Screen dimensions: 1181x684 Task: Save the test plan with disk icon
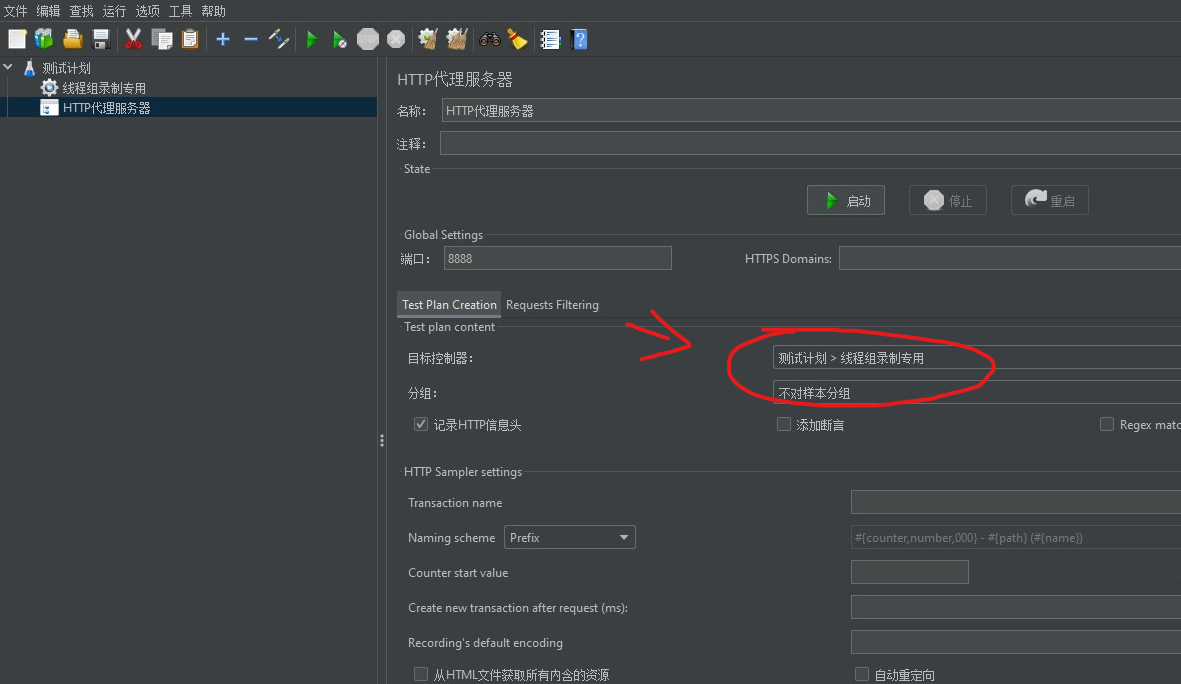(100, 38)
